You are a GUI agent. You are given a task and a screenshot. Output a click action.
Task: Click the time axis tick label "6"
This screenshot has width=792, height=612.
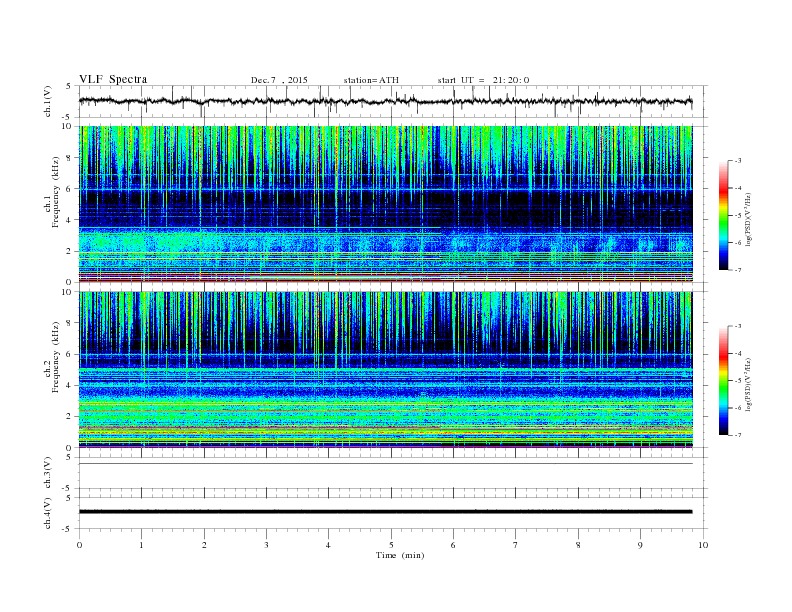[453, 545]
